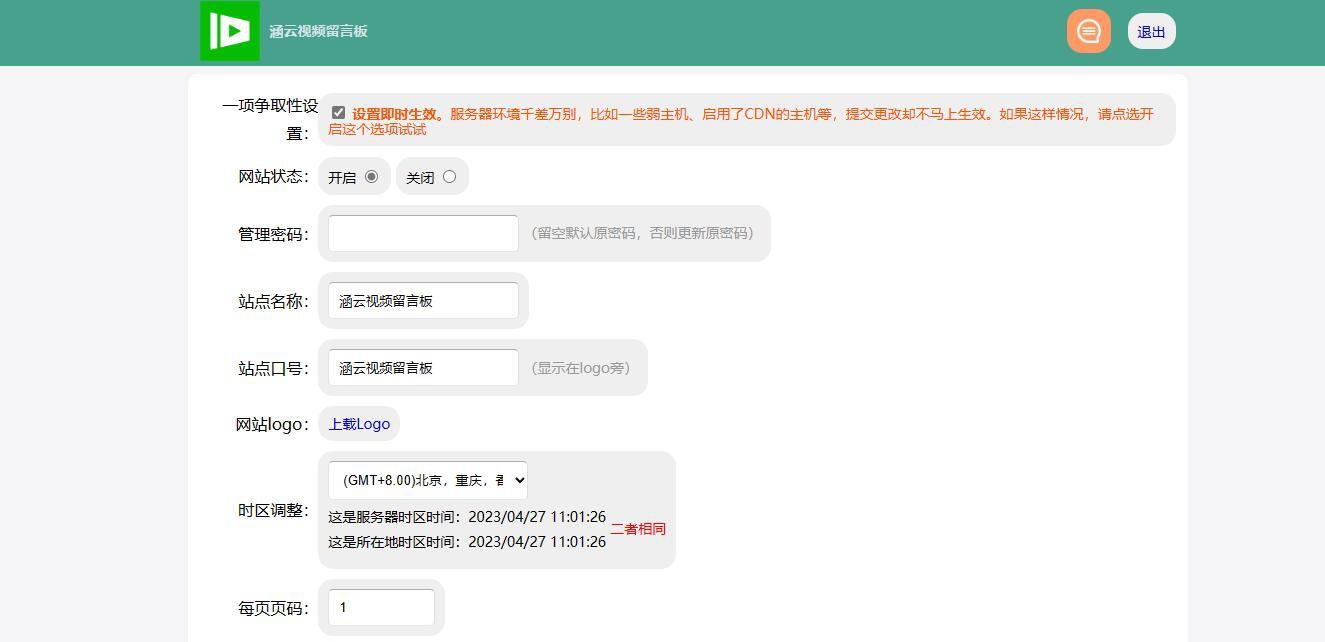Click the 所在地时区时间 line

pyautogui.click(x=466, y=542)
